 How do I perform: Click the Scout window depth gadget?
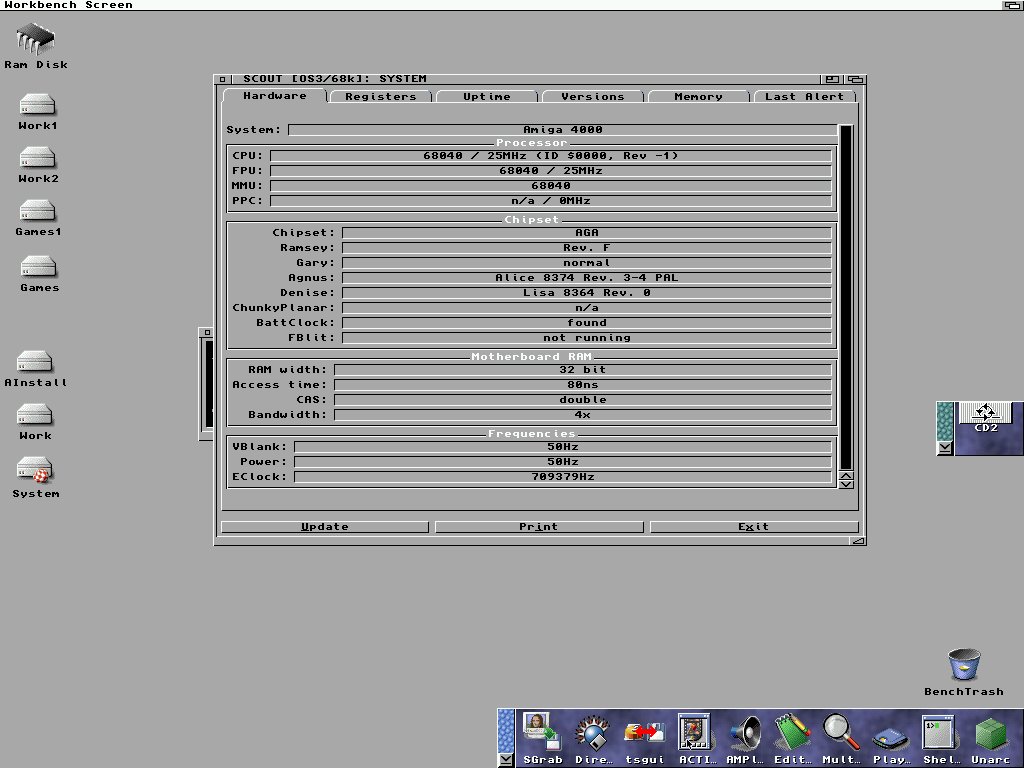[x=856, y=79]
